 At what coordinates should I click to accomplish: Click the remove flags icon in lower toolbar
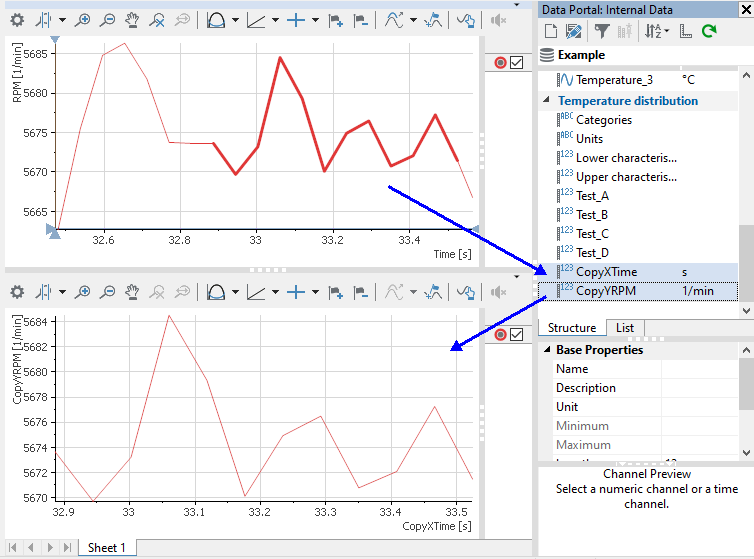click(360, 292)
